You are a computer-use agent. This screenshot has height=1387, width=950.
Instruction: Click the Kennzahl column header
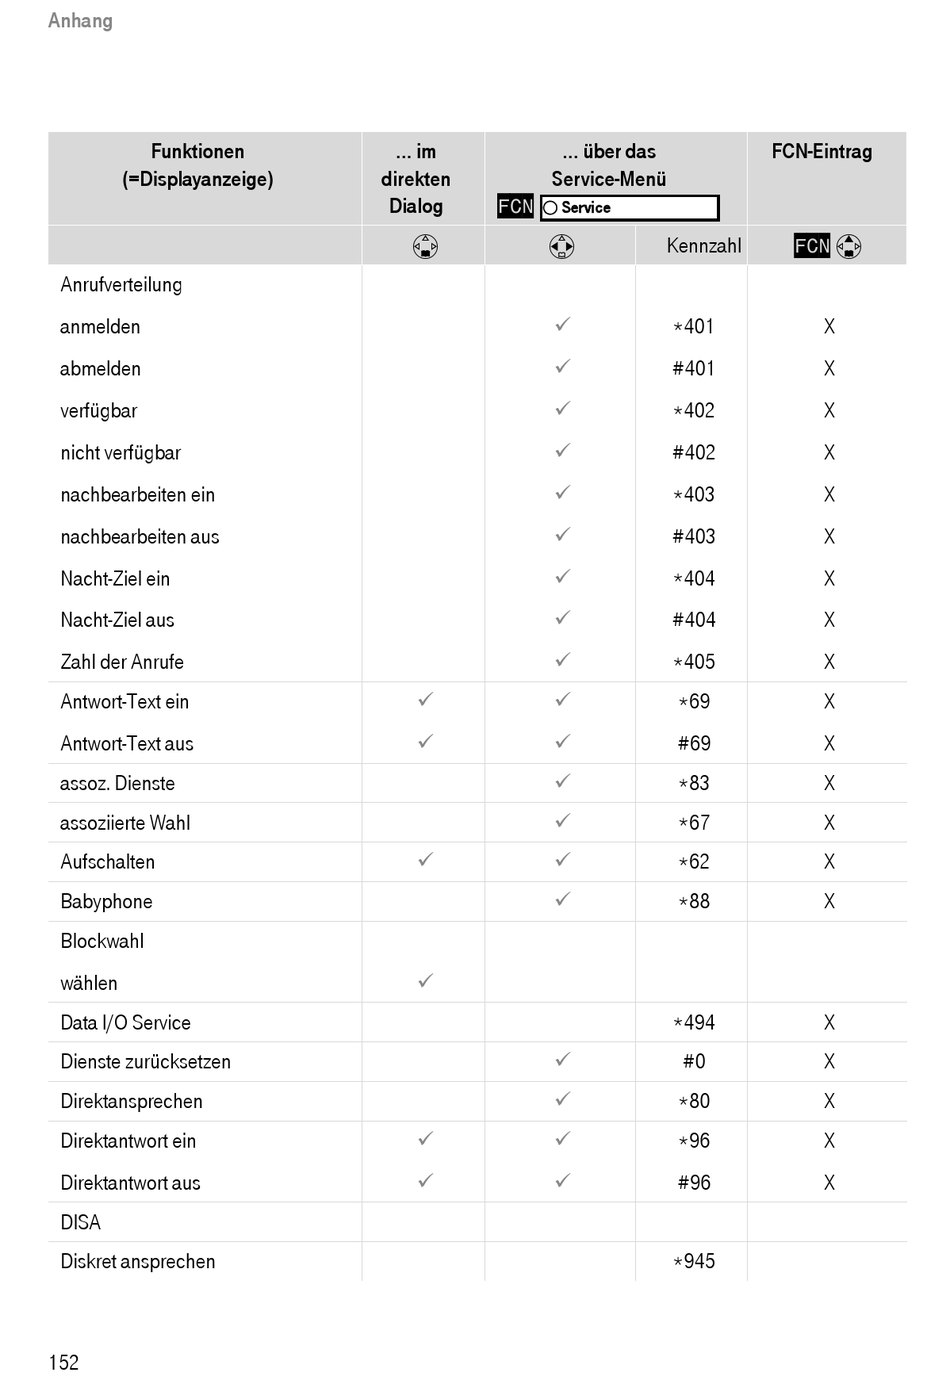click(704, 246)
